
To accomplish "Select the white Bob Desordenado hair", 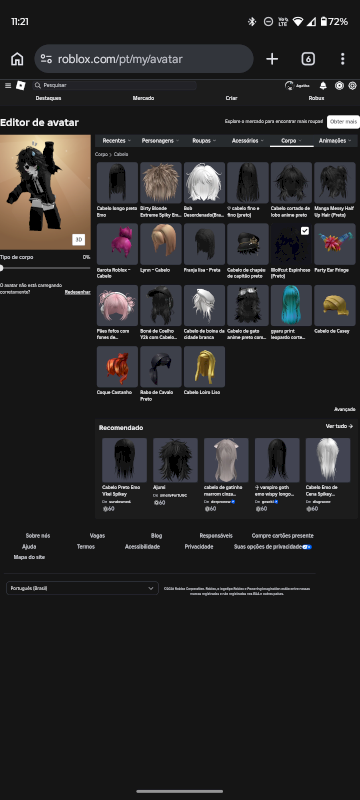I will (x=204, y=183).
